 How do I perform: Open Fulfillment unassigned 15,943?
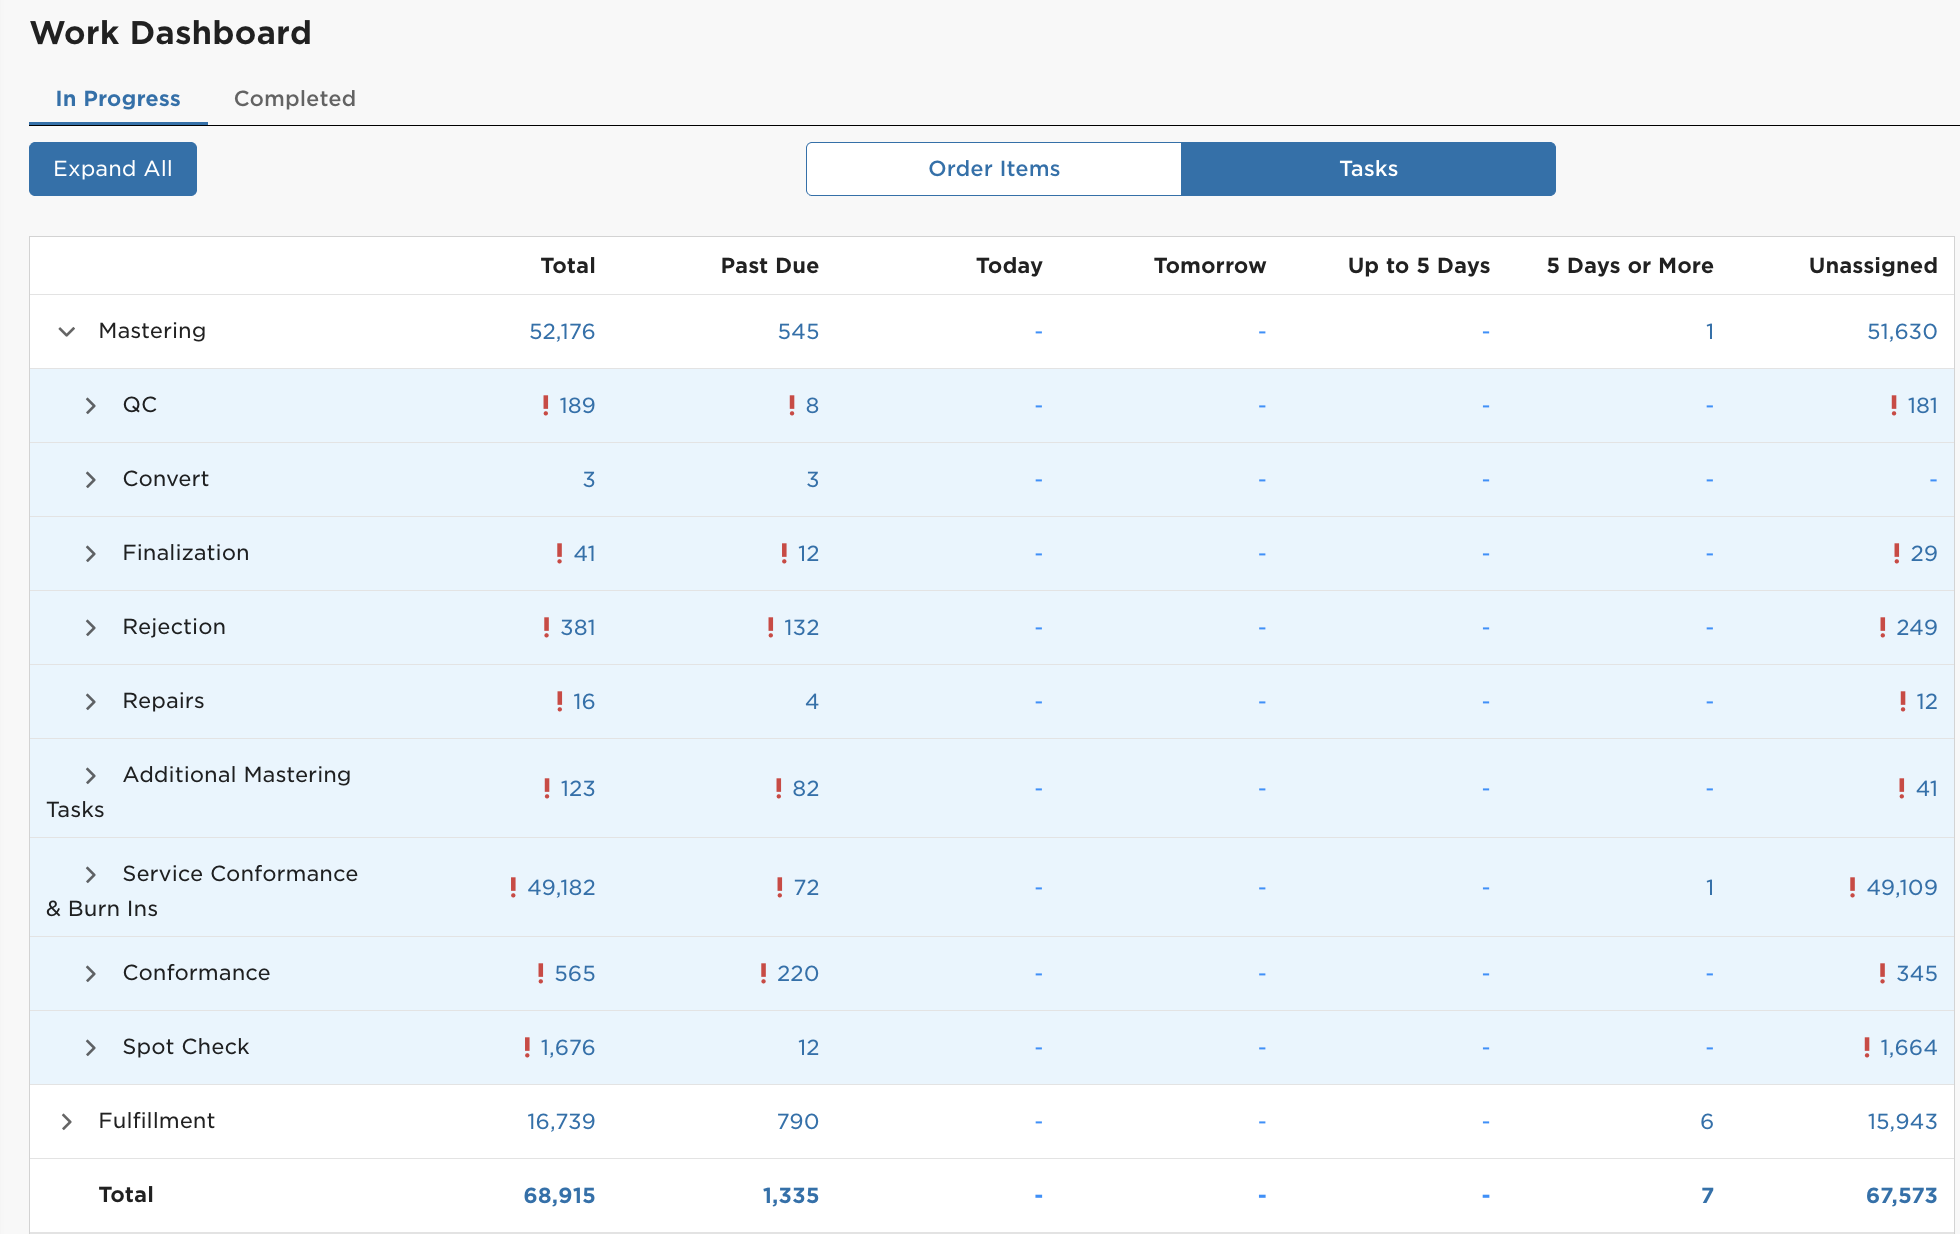[x=1902, y=1121]
